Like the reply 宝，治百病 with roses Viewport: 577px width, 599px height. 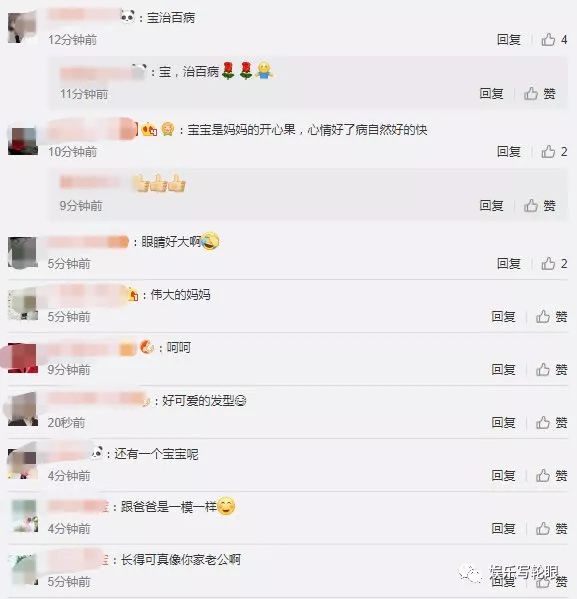point(540,94)
